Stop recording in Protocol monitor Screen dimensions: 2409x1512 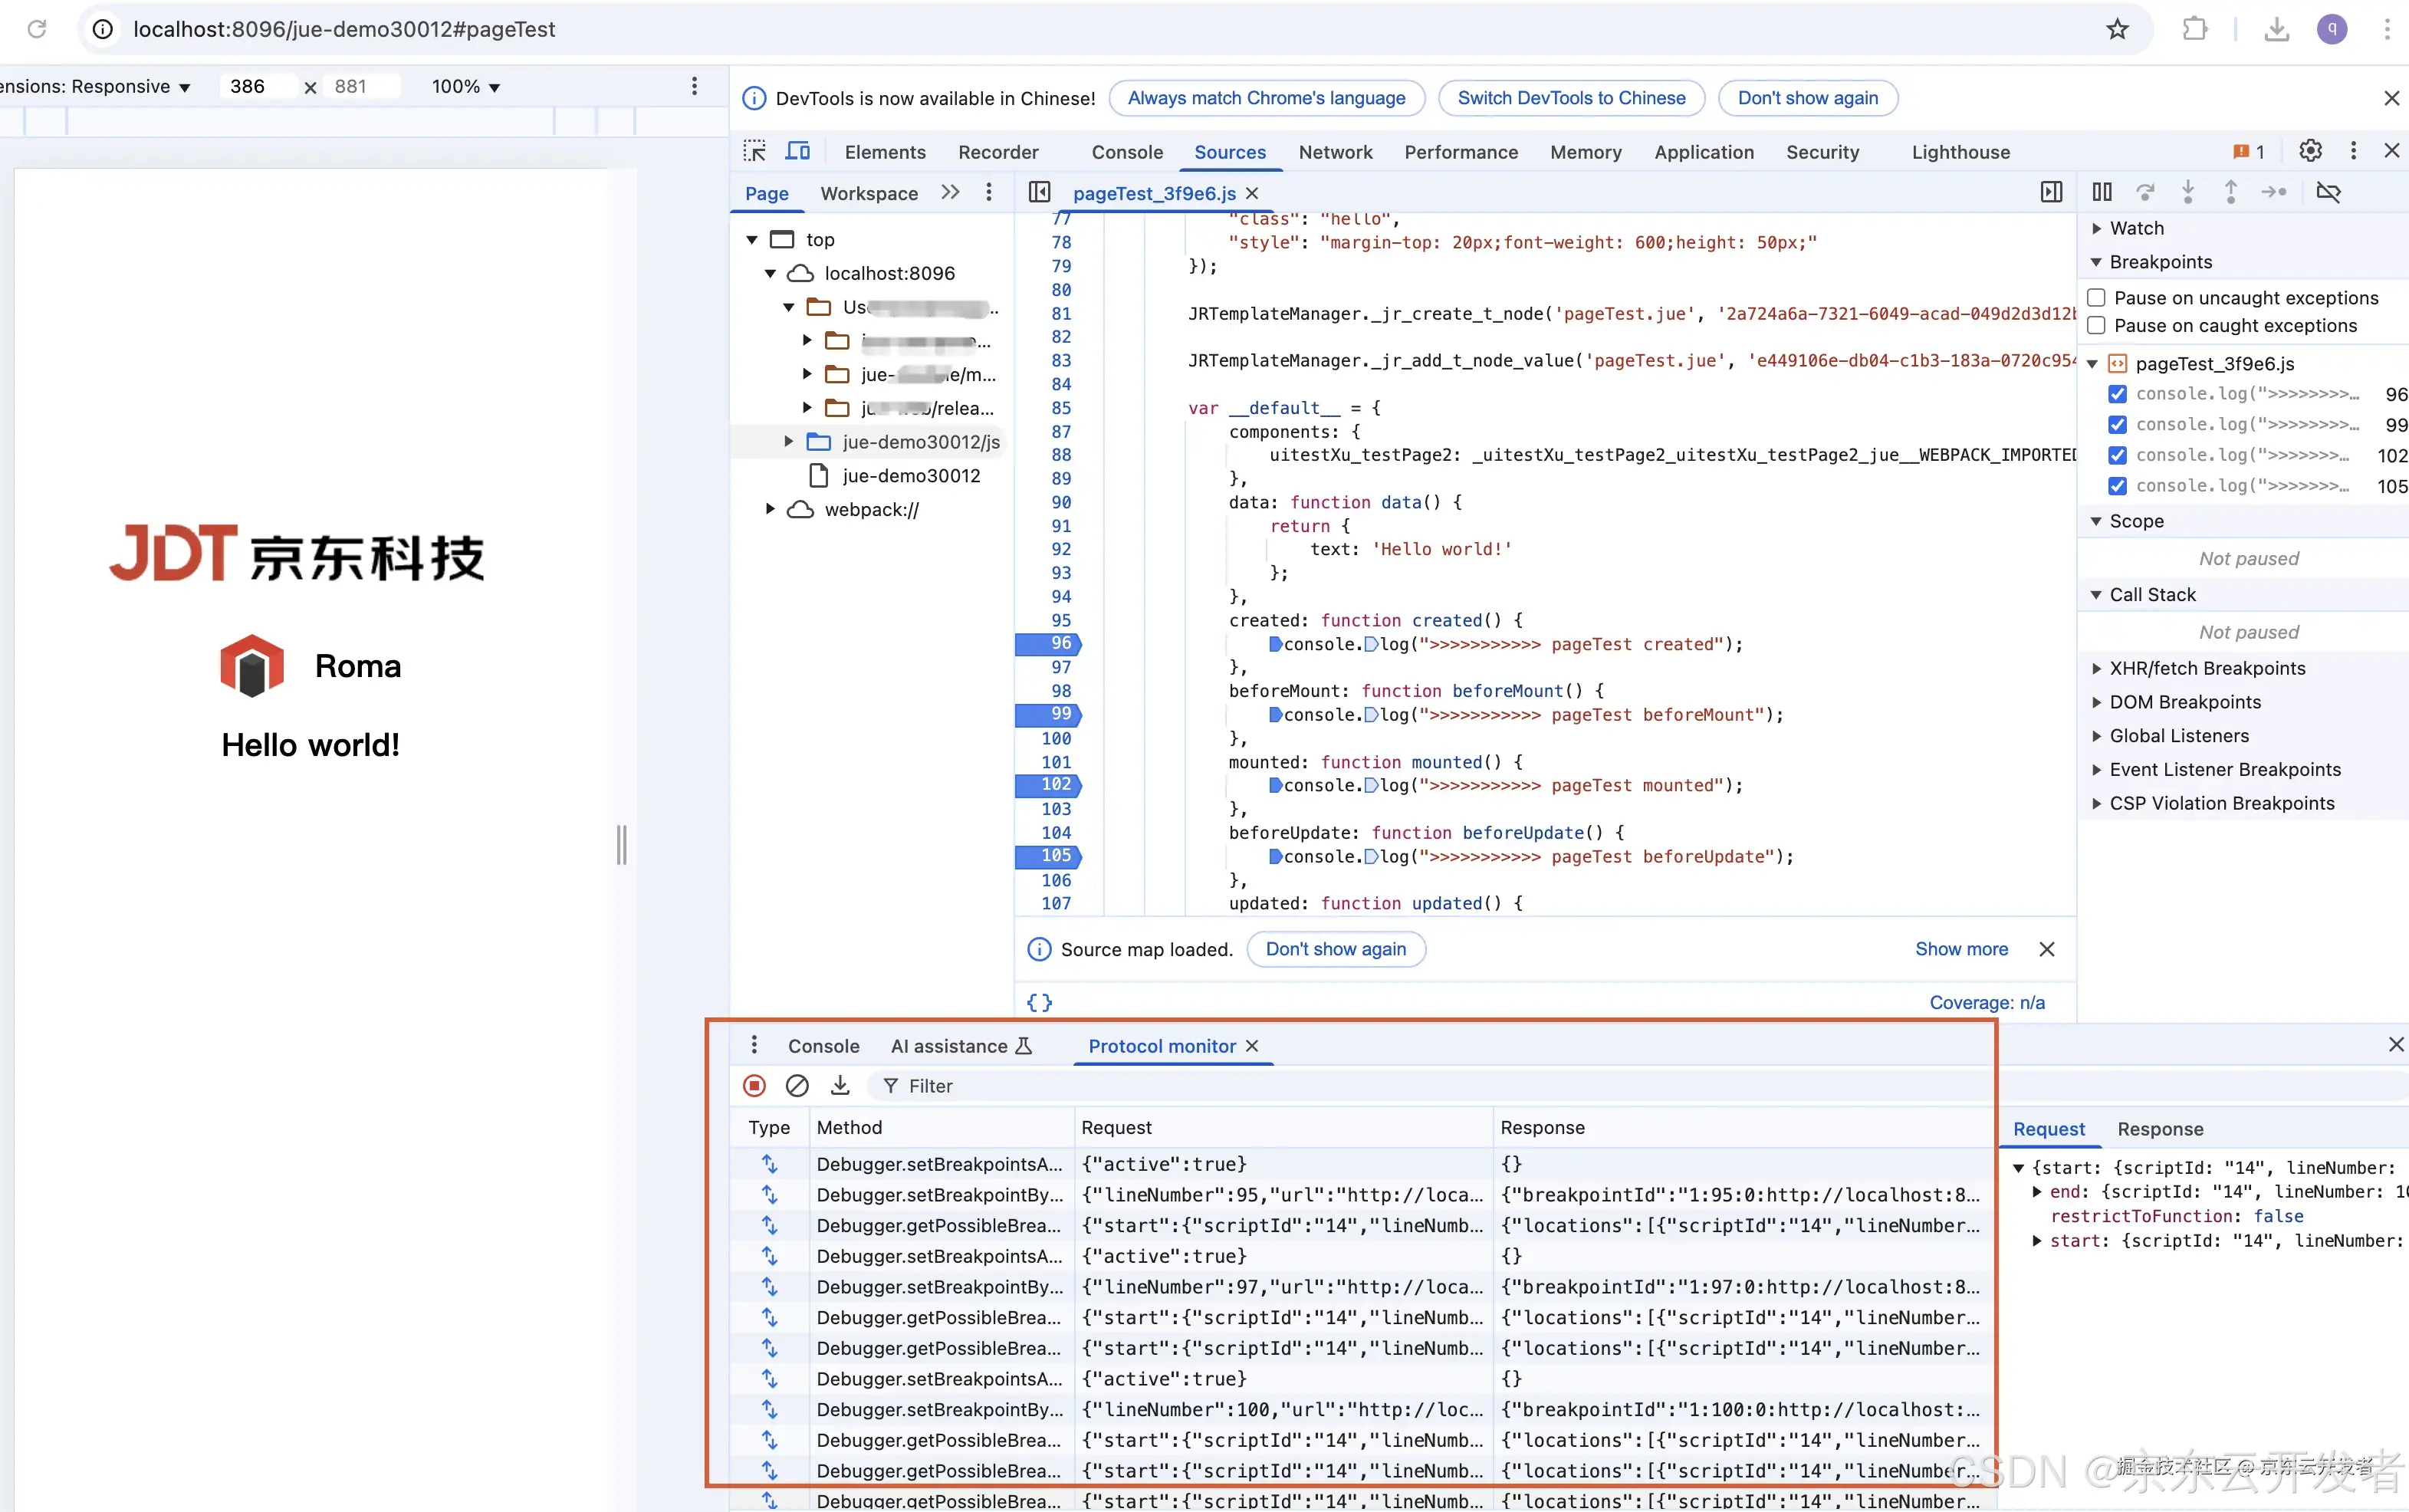point(753,1085)
